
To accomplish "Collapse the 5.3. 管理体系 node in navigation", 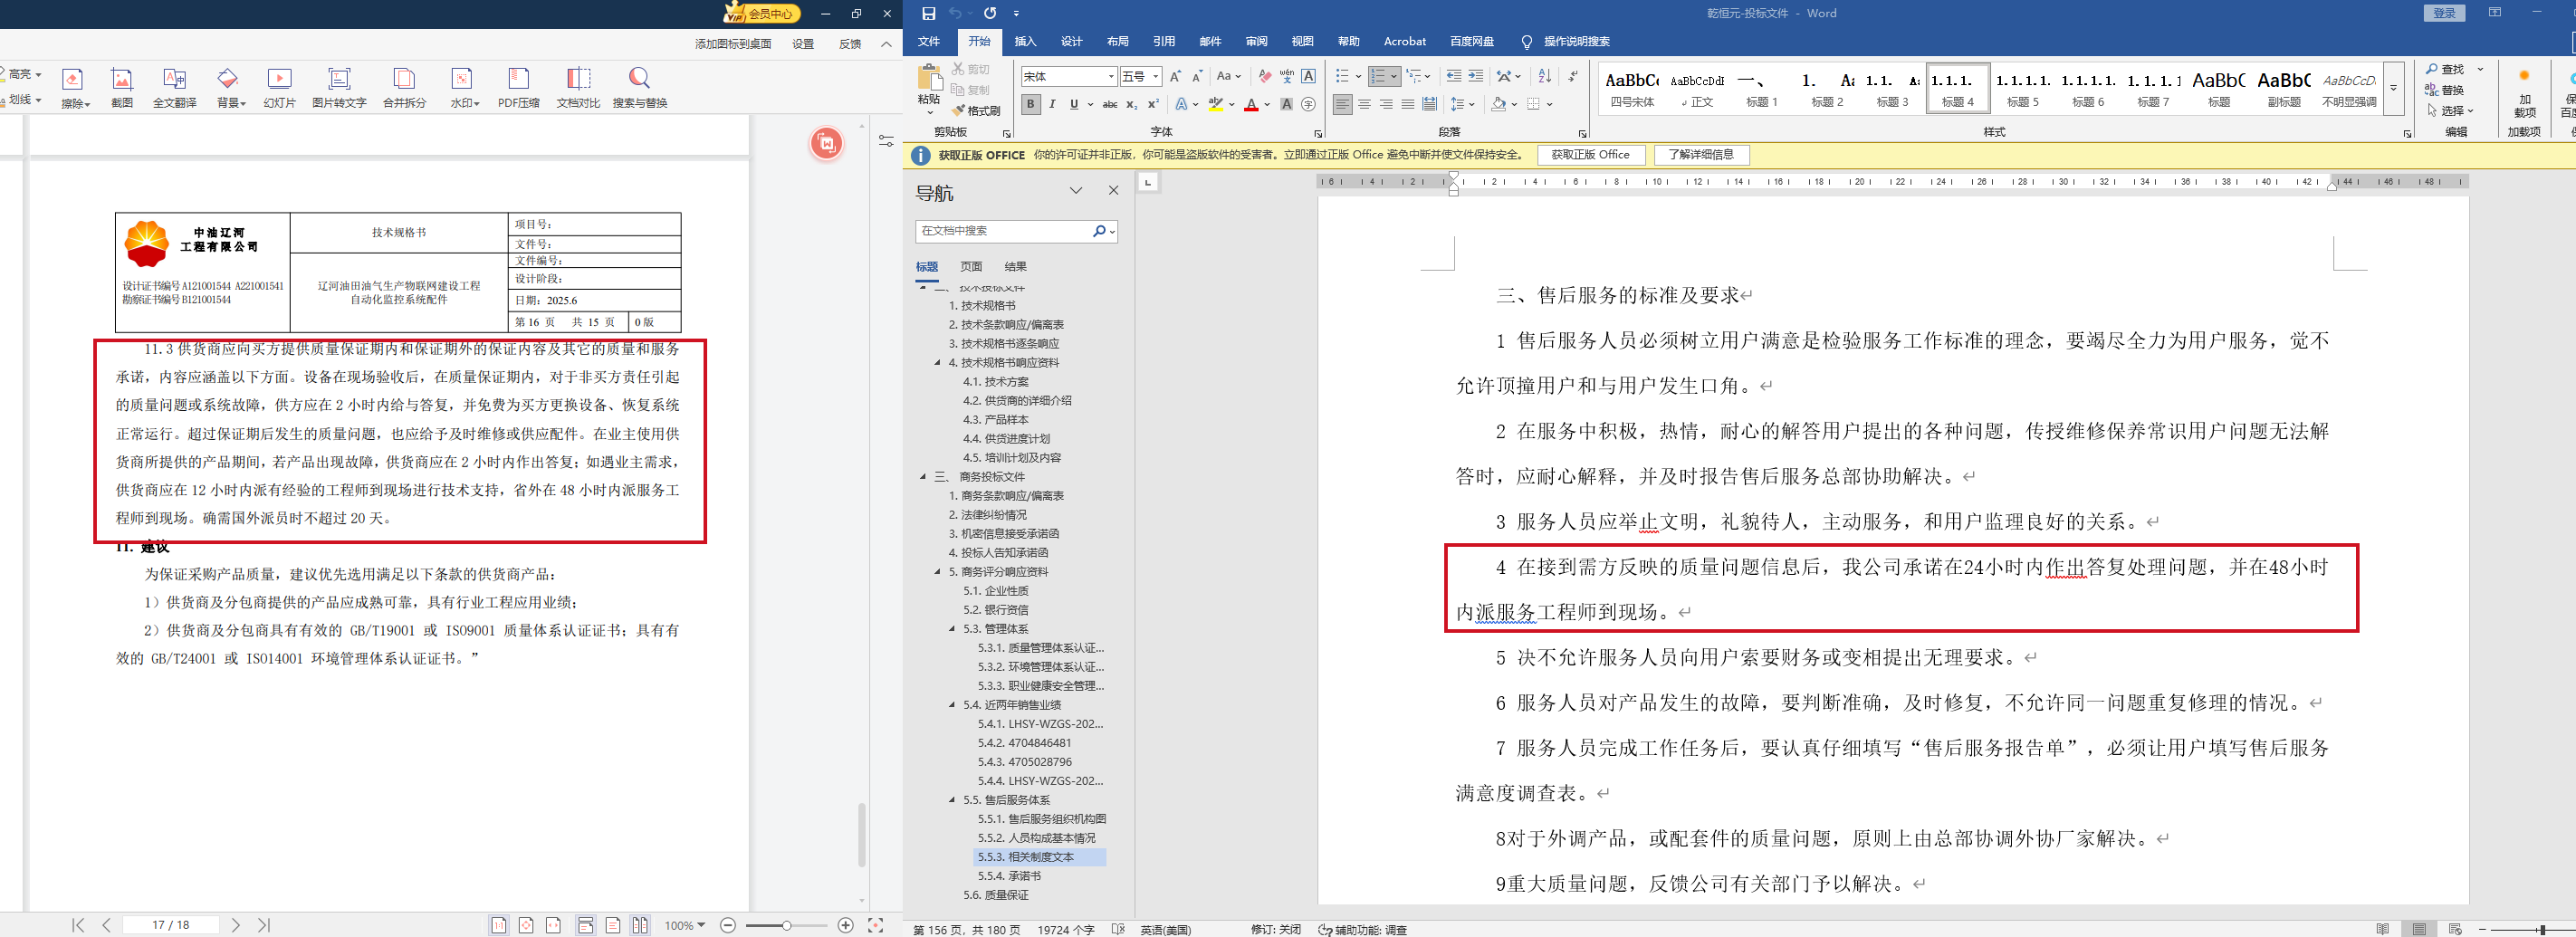I will (952, 629).
